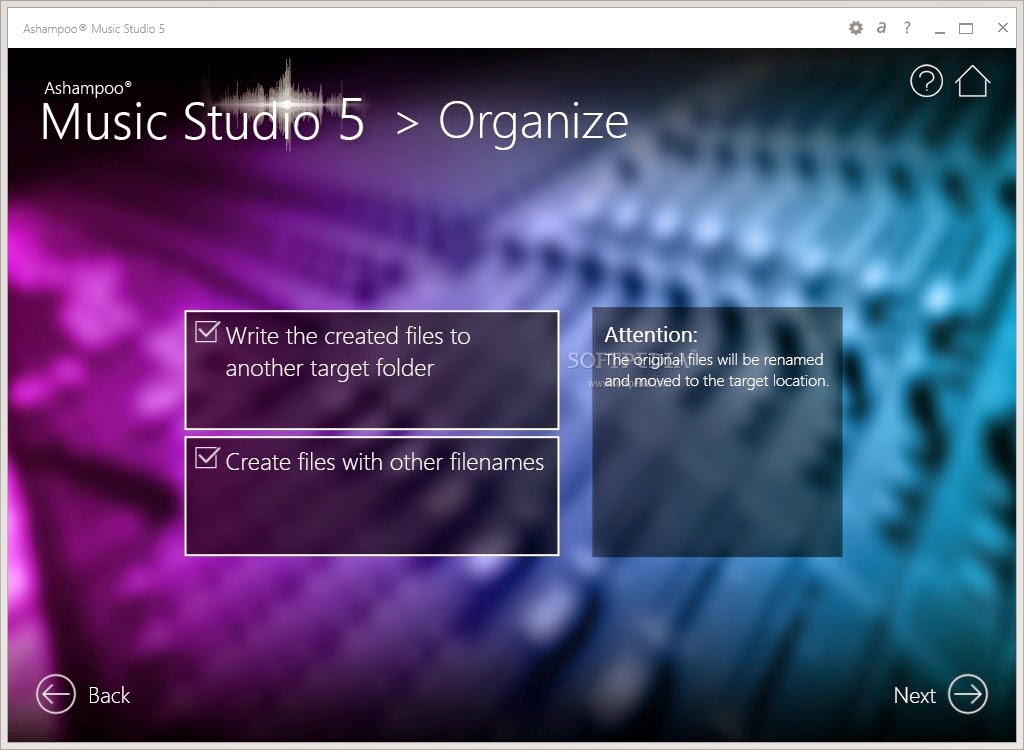Click the Ashampoo 'a' icon in title bar
This screenshot has width=1024, height=750.
[x=882, y=27]
